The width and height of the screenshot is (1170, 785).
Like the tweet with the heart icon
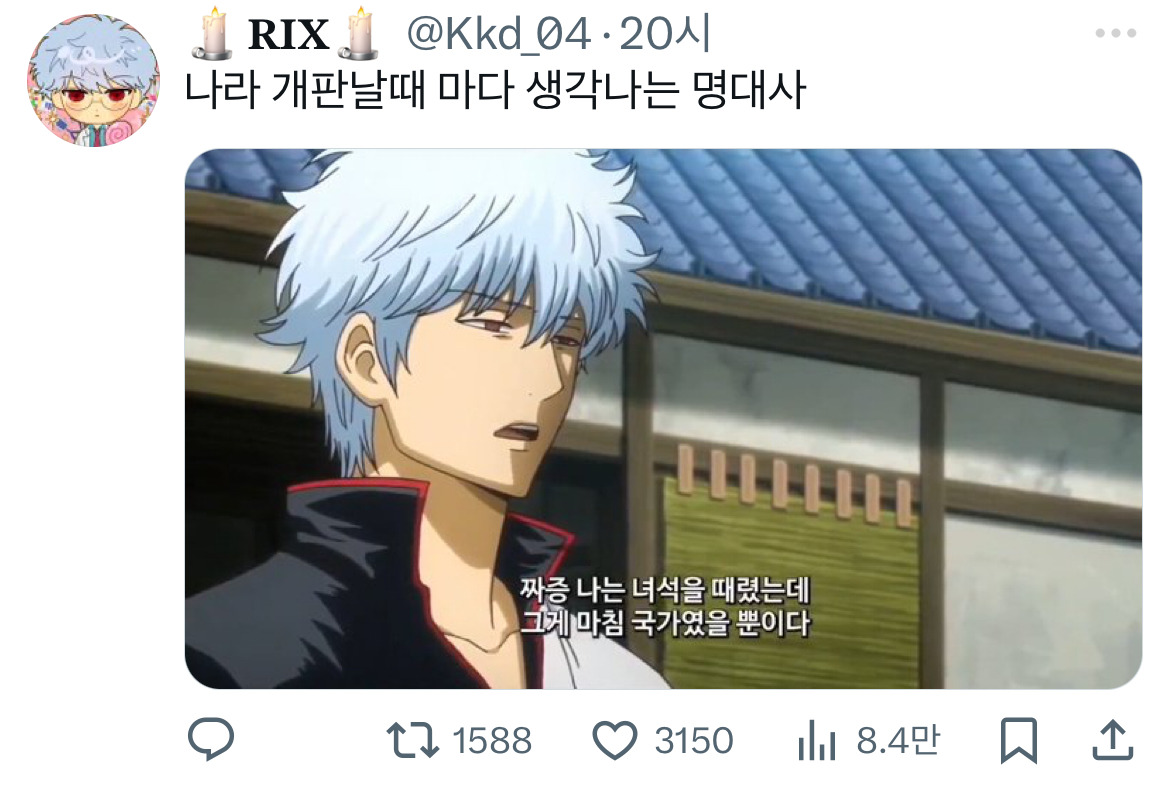click(x=615, y=740)
